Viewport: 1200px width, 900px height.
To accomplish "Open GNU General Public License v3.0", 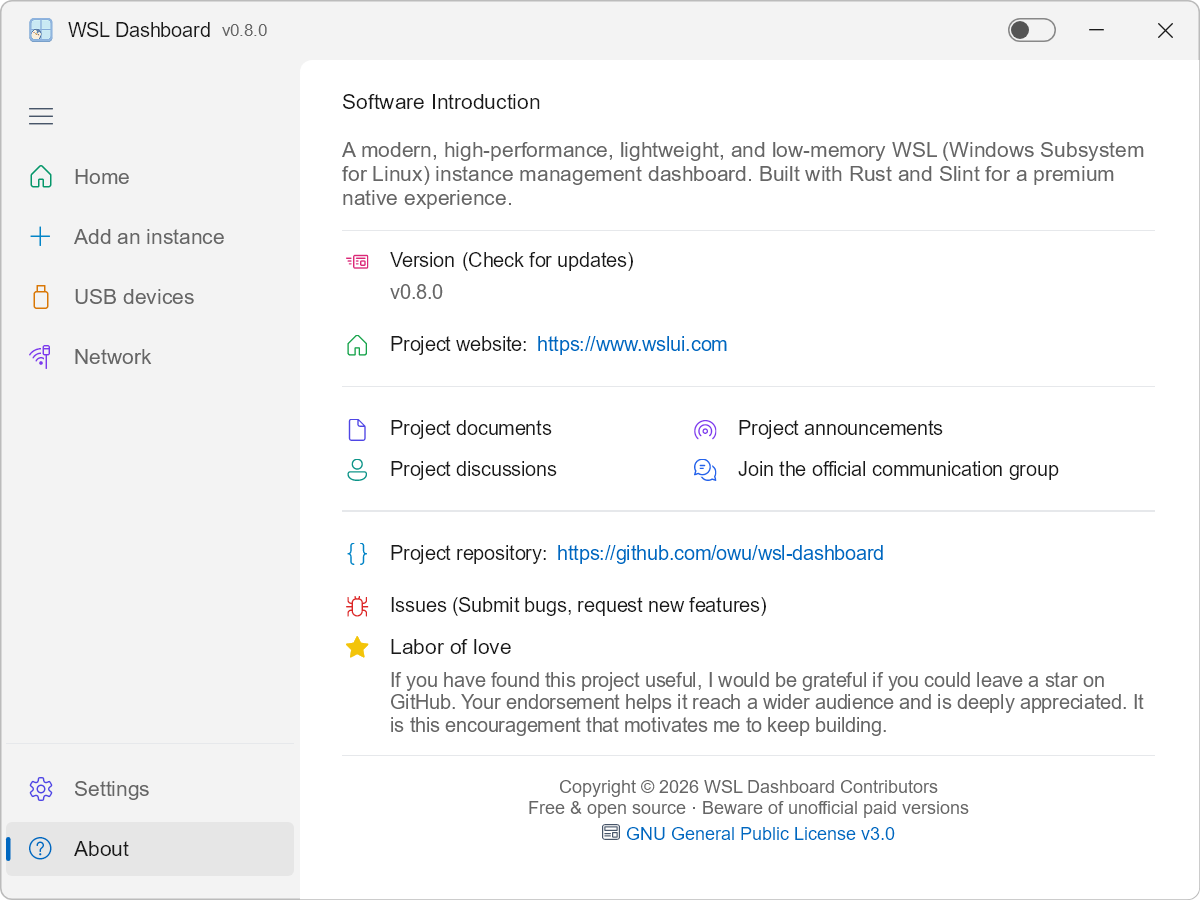I will point(760,834).
